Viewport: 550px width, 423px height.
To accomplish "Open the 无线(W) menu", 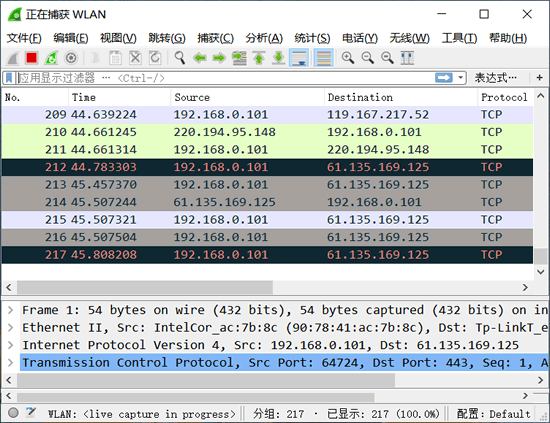I will pos(409,38).
